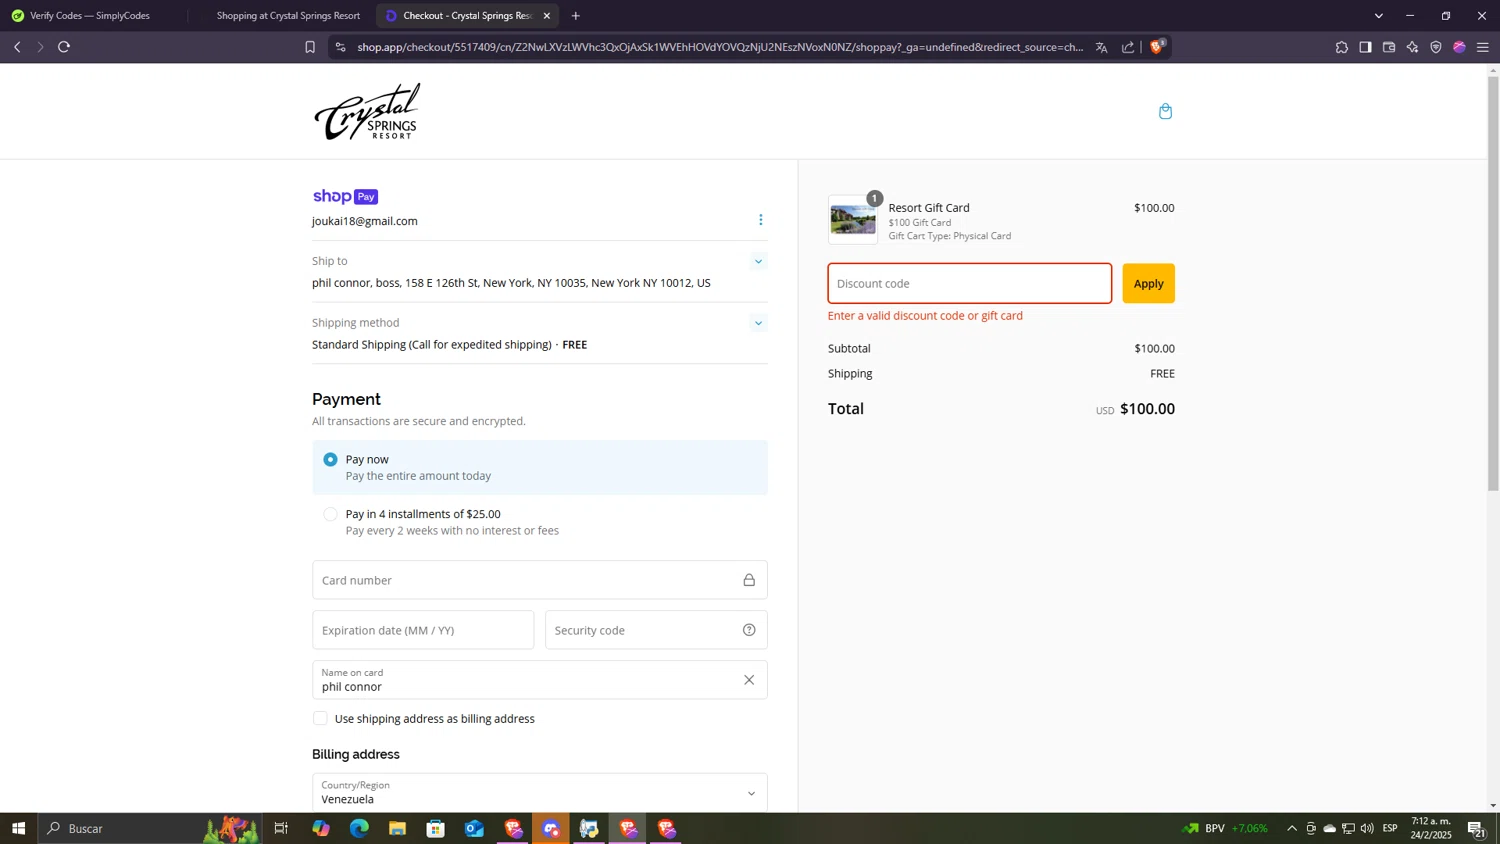This screenshot has height=844, width=1500.
Task: Open Microsoft Store from the taskbar
Action: pyautogui.click(x=435, y=828)
